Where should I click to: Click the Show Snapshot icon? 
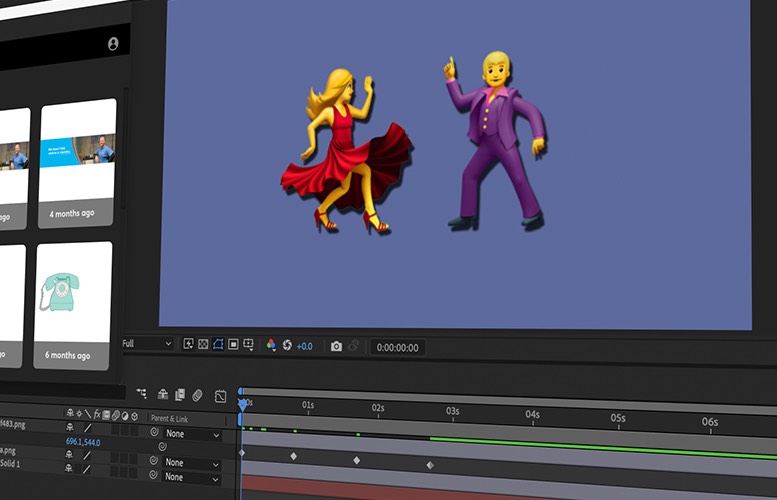(x=353, y=346)
